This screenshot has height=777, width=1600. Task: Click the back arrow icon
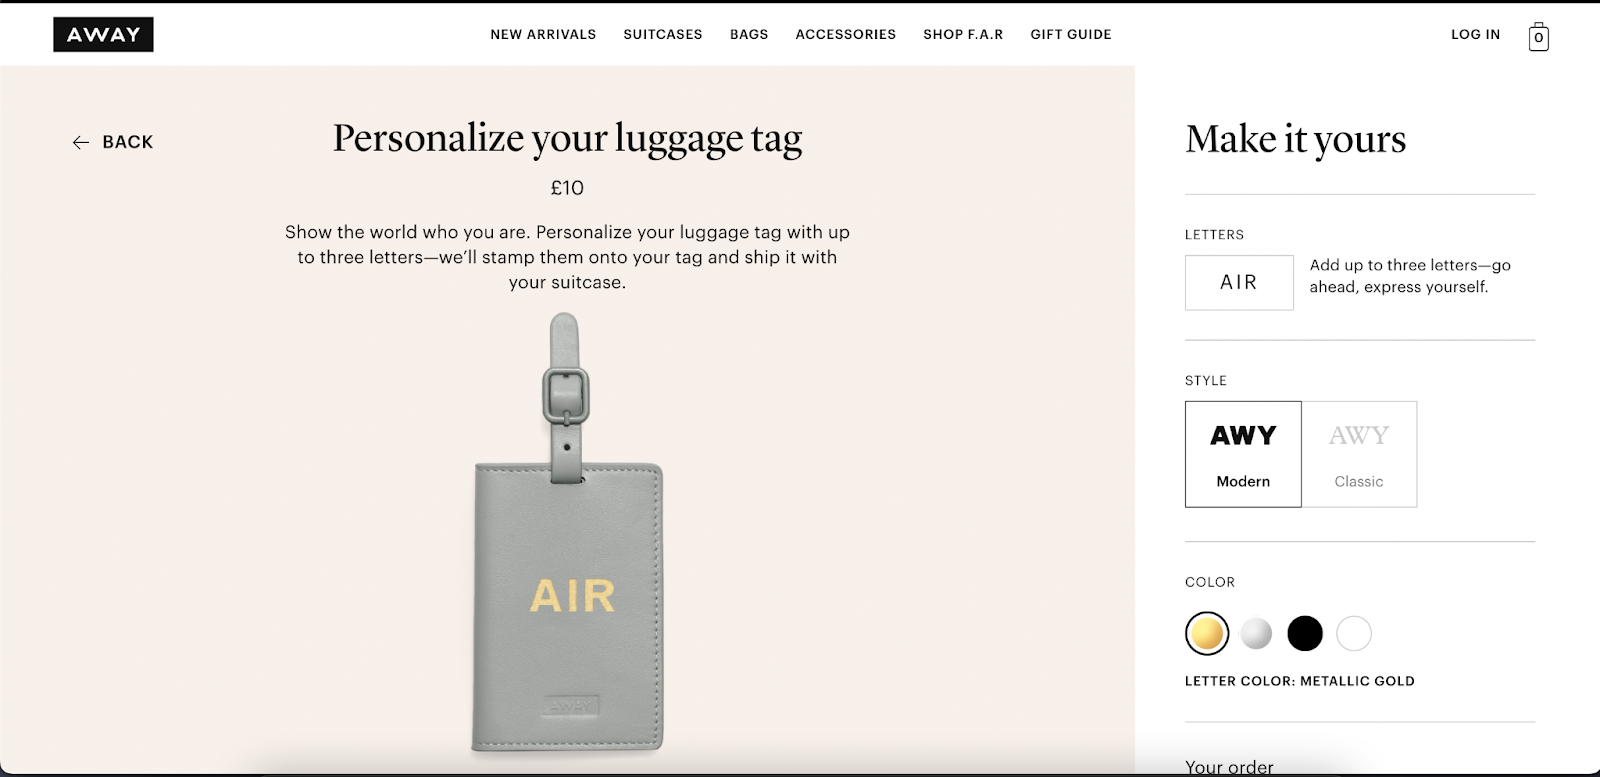coord(81,143)
